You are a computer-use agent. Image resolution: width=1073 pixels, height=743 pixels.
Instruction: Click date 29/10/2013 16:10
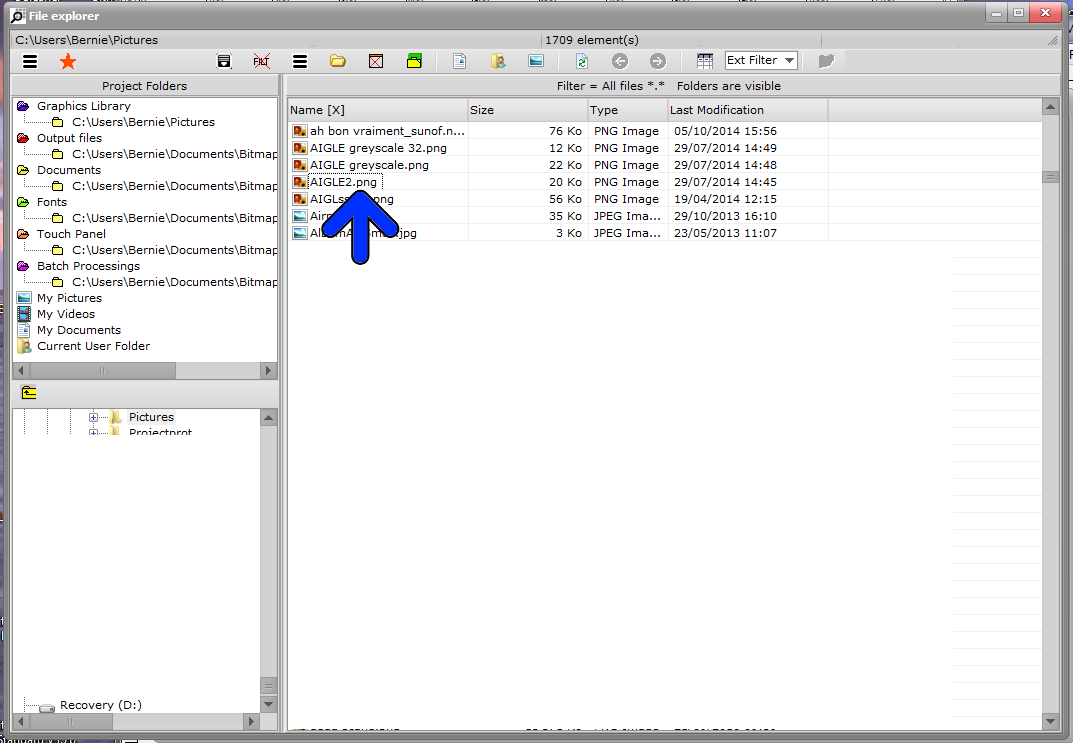725,216
